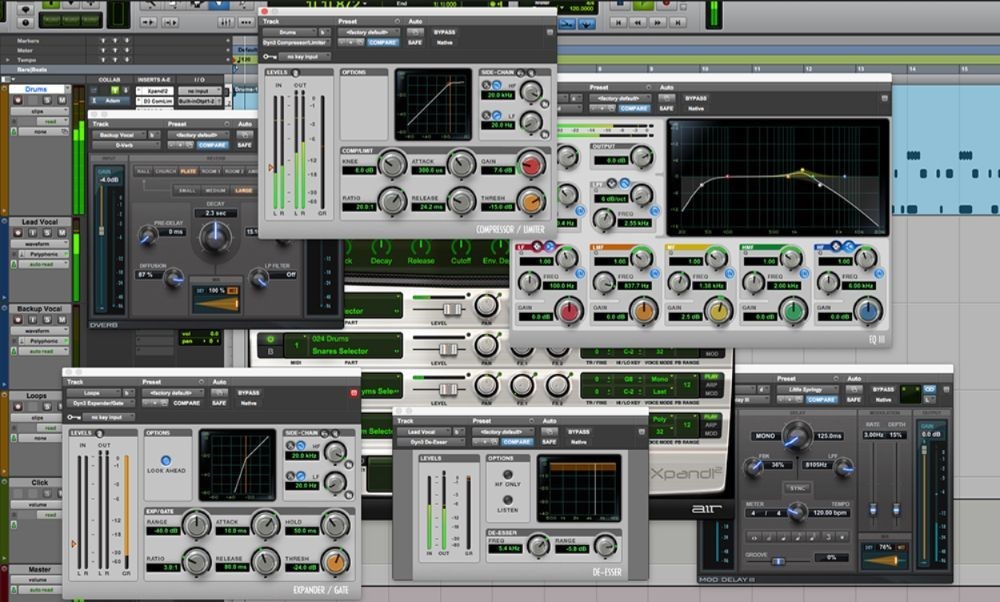Image resolution: width=1000 pixels, height=602 pixels.
Task: Click the Compressor RELEASE knob
Action: (462, 201)
